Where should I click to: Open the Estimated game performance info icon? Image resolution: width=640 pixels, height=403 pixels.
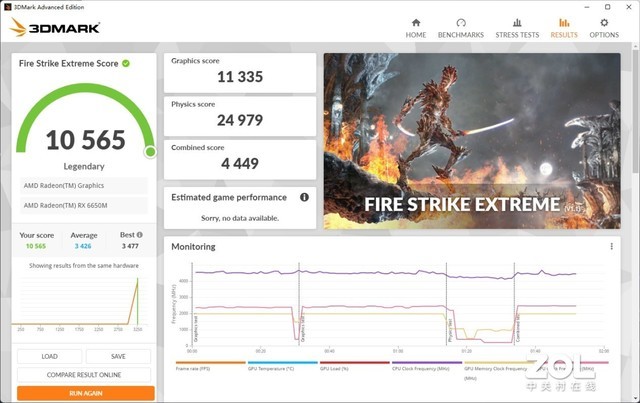(x=304, y=197)
